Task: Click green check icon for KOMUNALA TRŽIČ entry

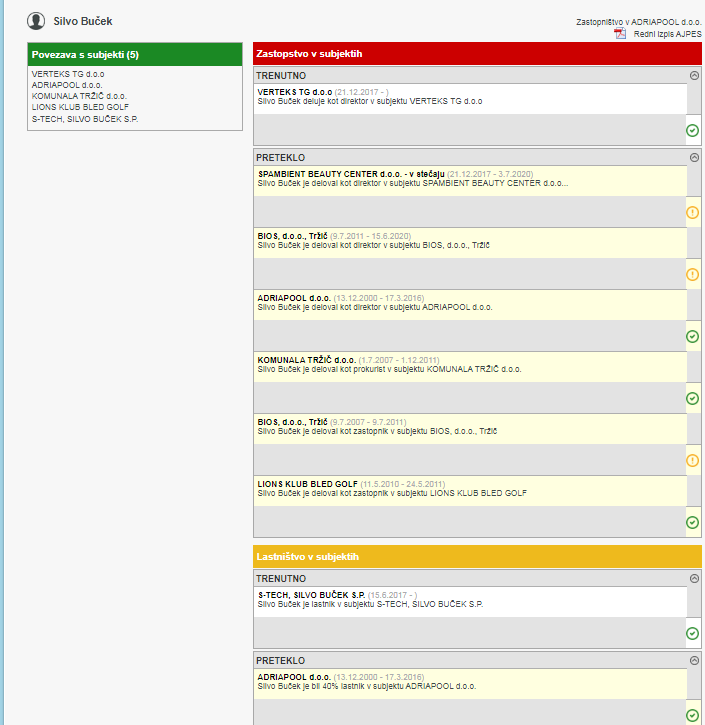Action: [x=692, y=398]
